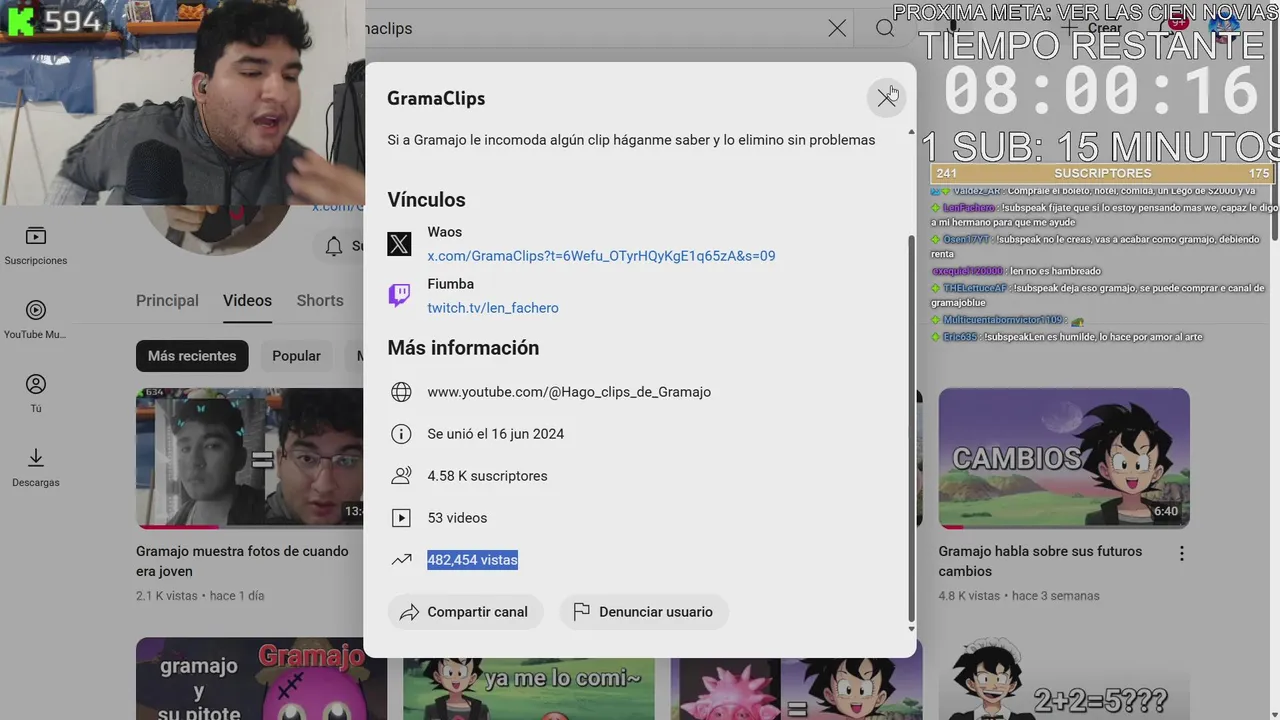Switch to the Shorts channel tab
The image size is (1280, 720).
(320, 300)
